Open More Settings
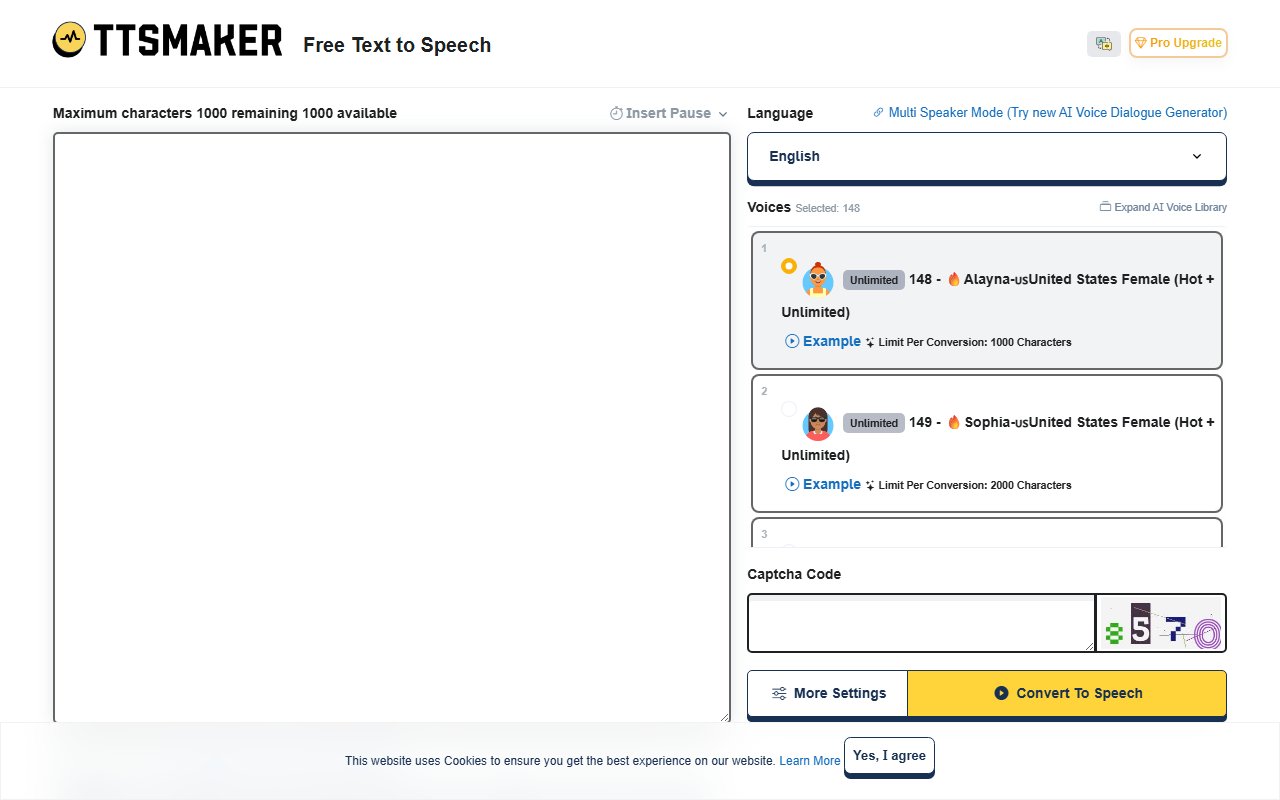Viewport: 1280px width, 800px height. pos(828,693)
